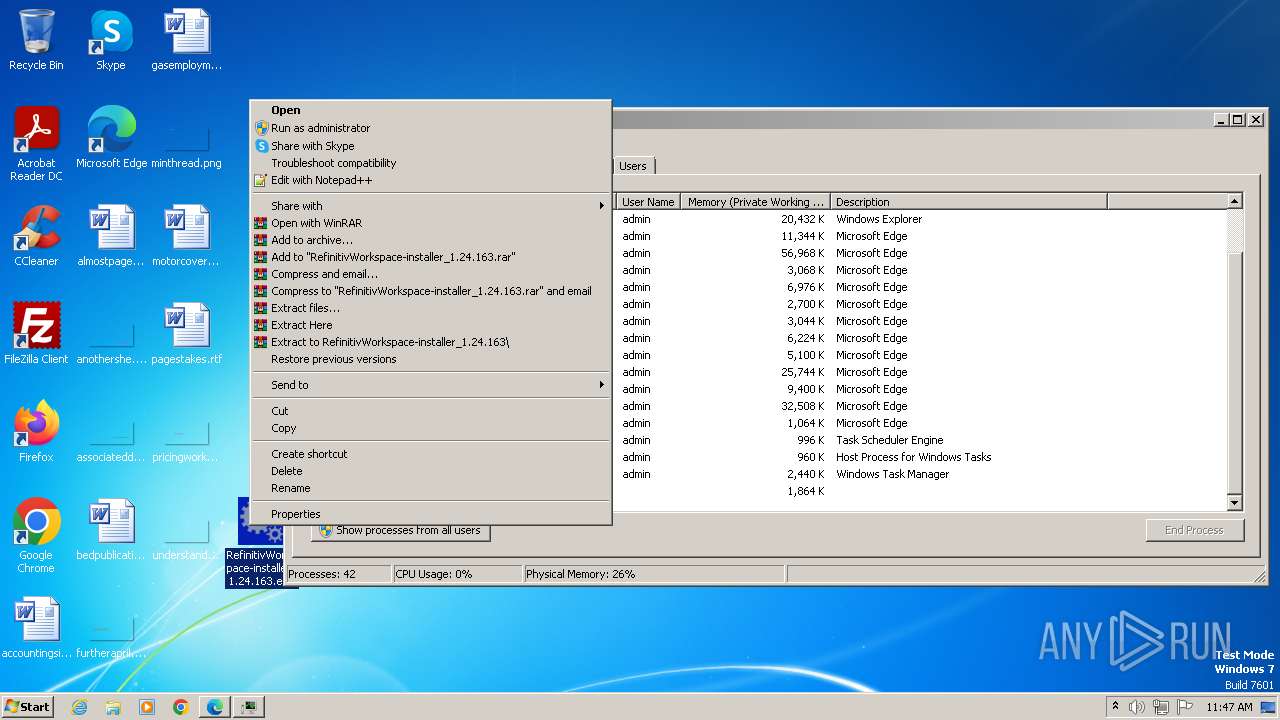Open the Firefox desktop shortcut
The height and width of the screenshot is (720, 1280).
(36, 432)
